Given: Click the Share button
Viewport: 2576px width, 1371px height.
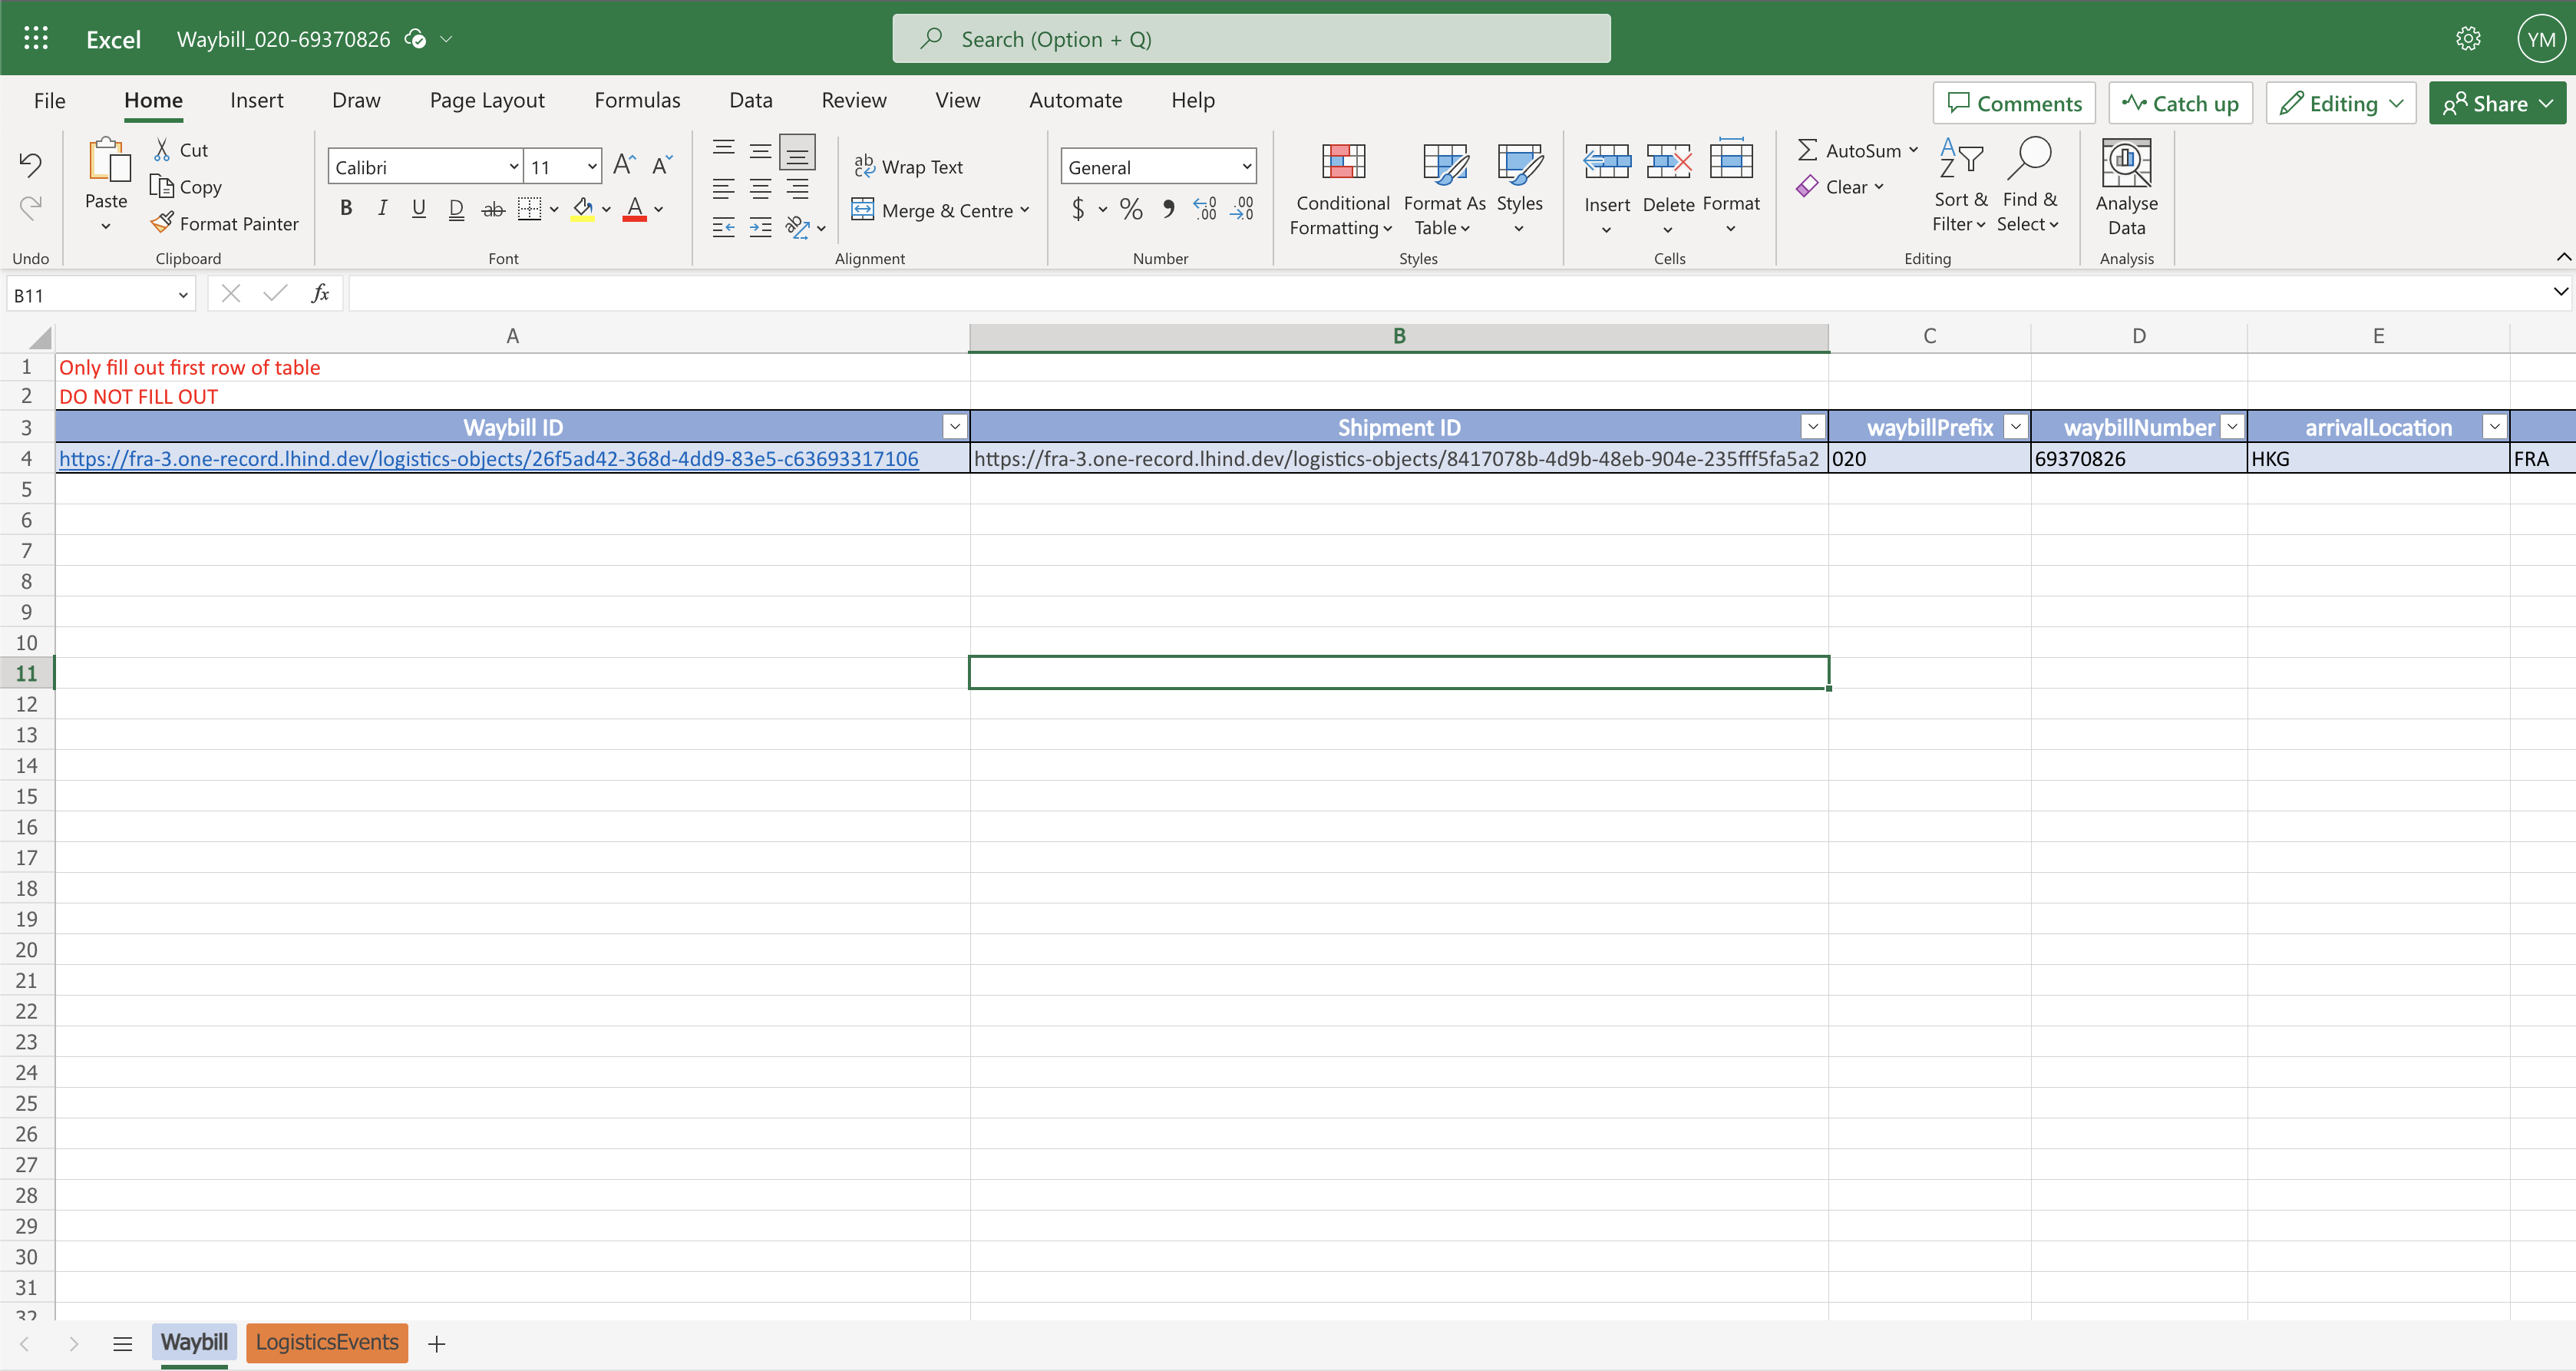Looking at the screenshot, I should [x=2496, y=103].
